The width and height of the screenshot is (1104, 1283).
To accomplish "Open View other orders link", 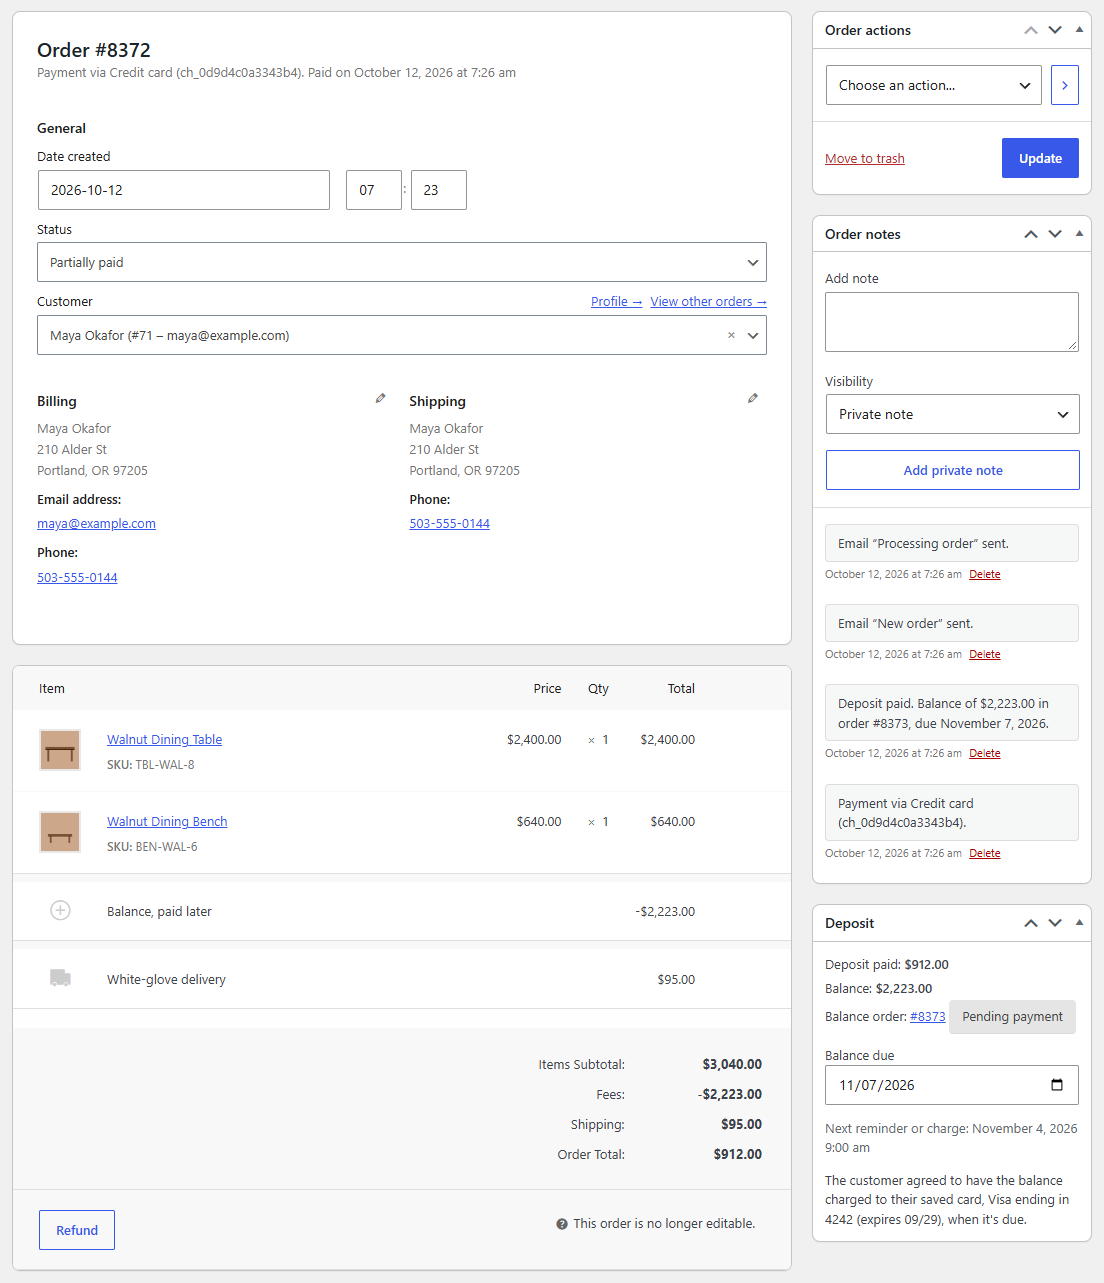I will click(708, 301).
